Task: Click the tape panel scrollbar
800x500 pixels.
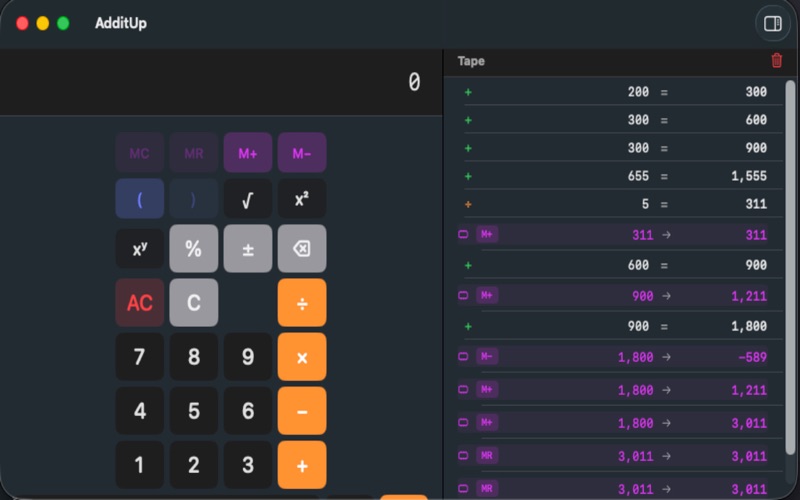Action: pos(790,267)
